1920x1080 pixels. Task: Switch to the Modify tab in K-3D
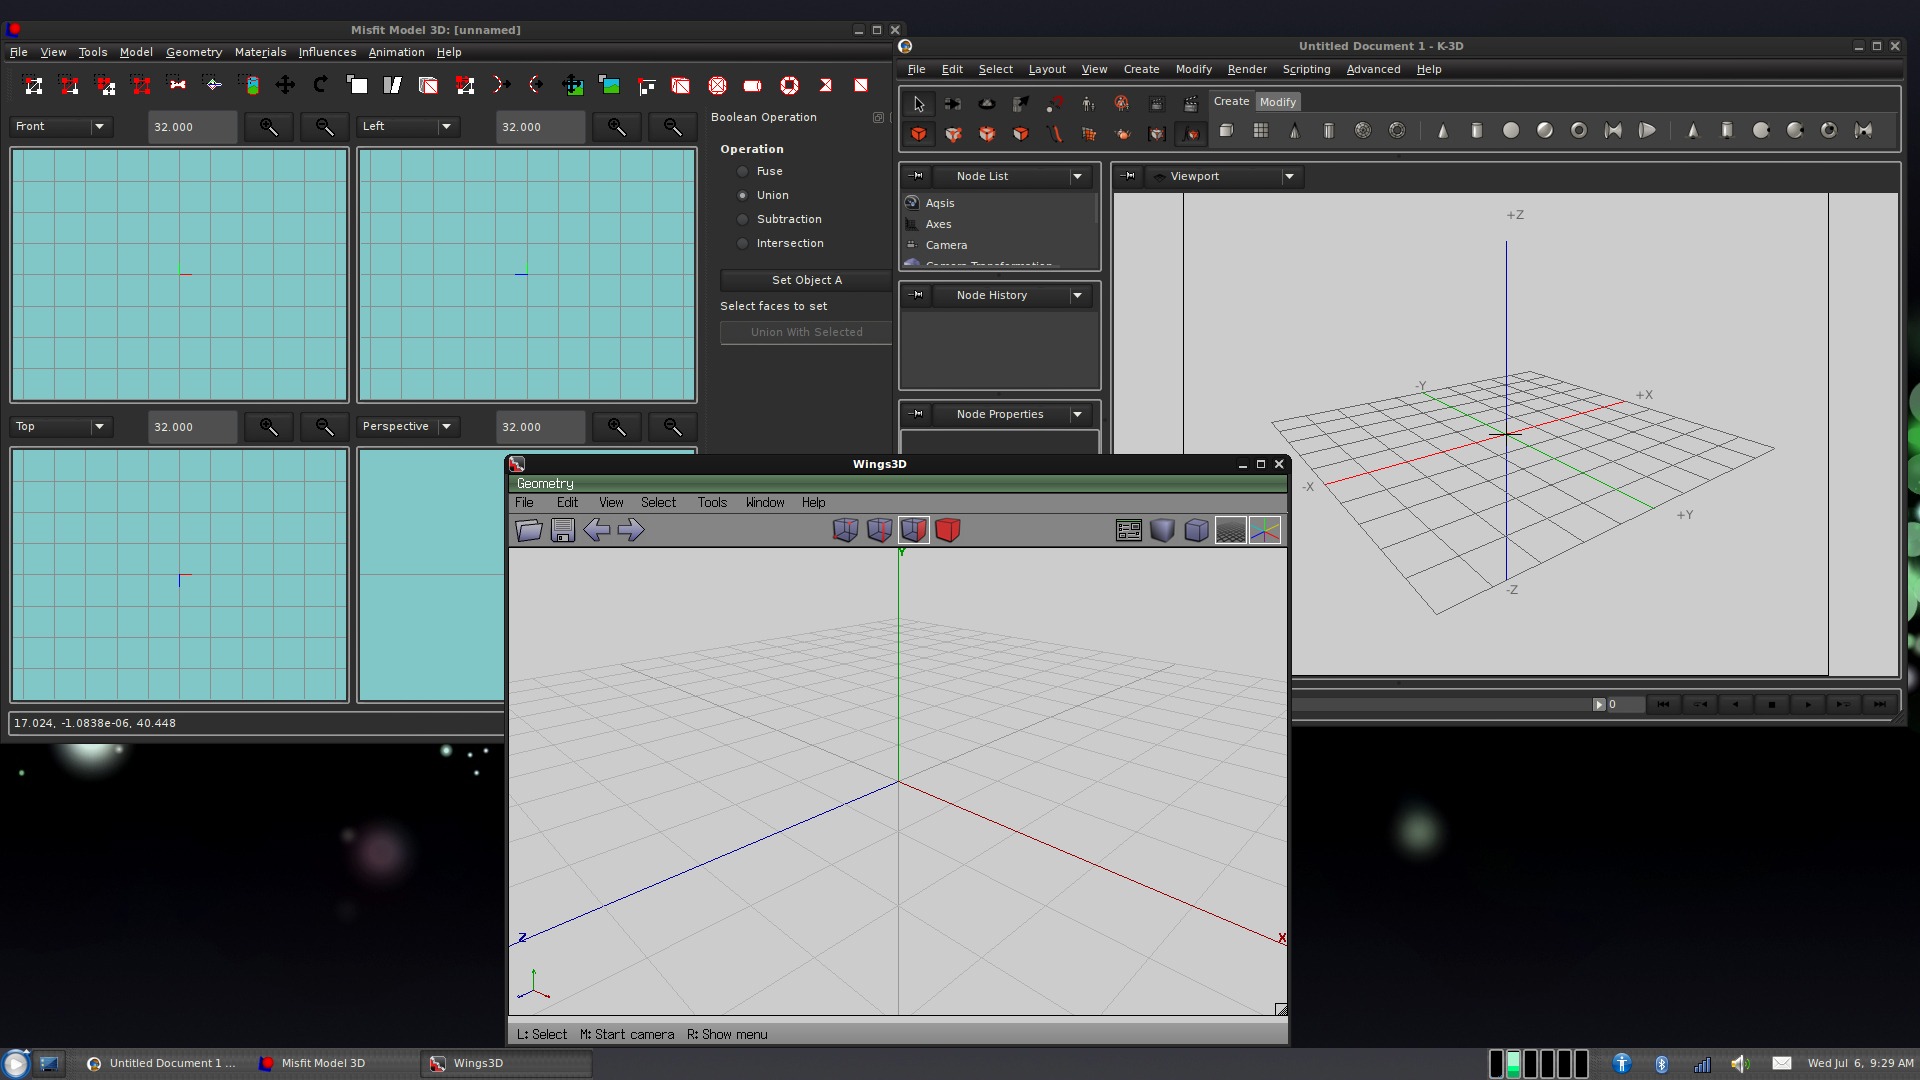pyautogui.click(x=1277, y=102)
